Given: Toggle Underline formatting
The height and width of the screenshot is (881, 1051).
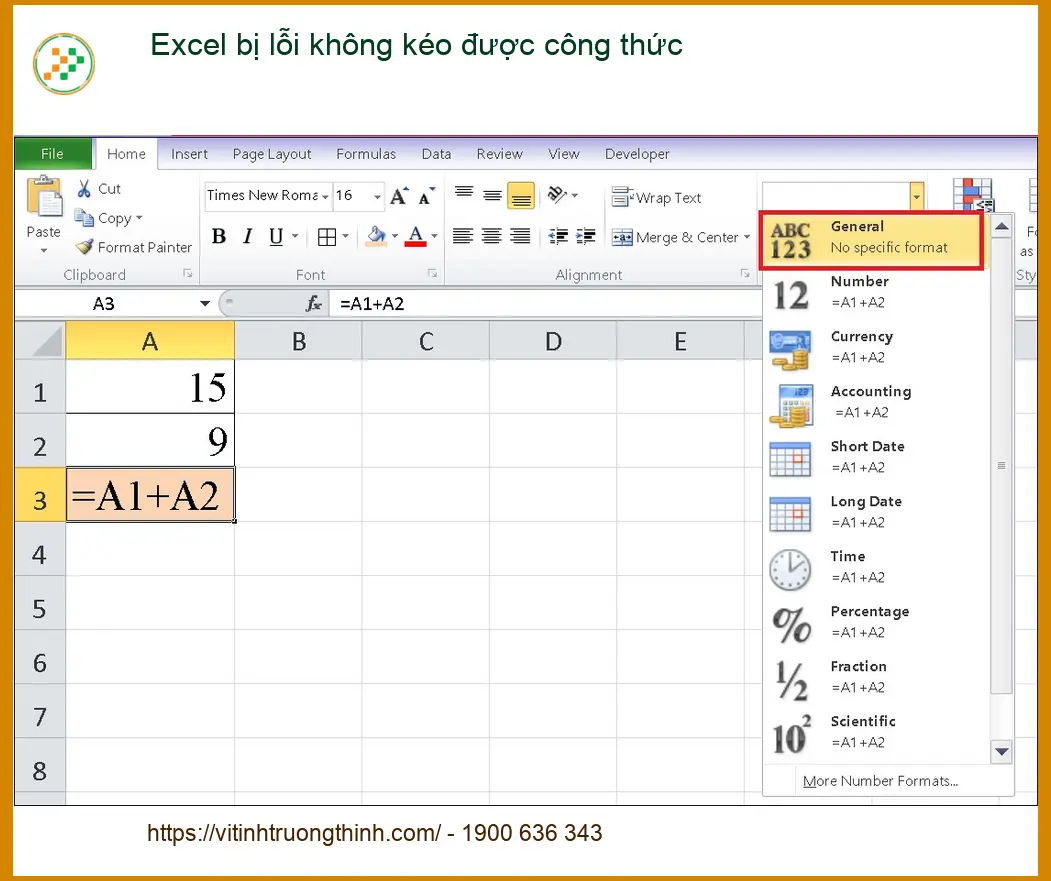Looking at the screenshot, I should pyautogui.click(x=275, y=236).
